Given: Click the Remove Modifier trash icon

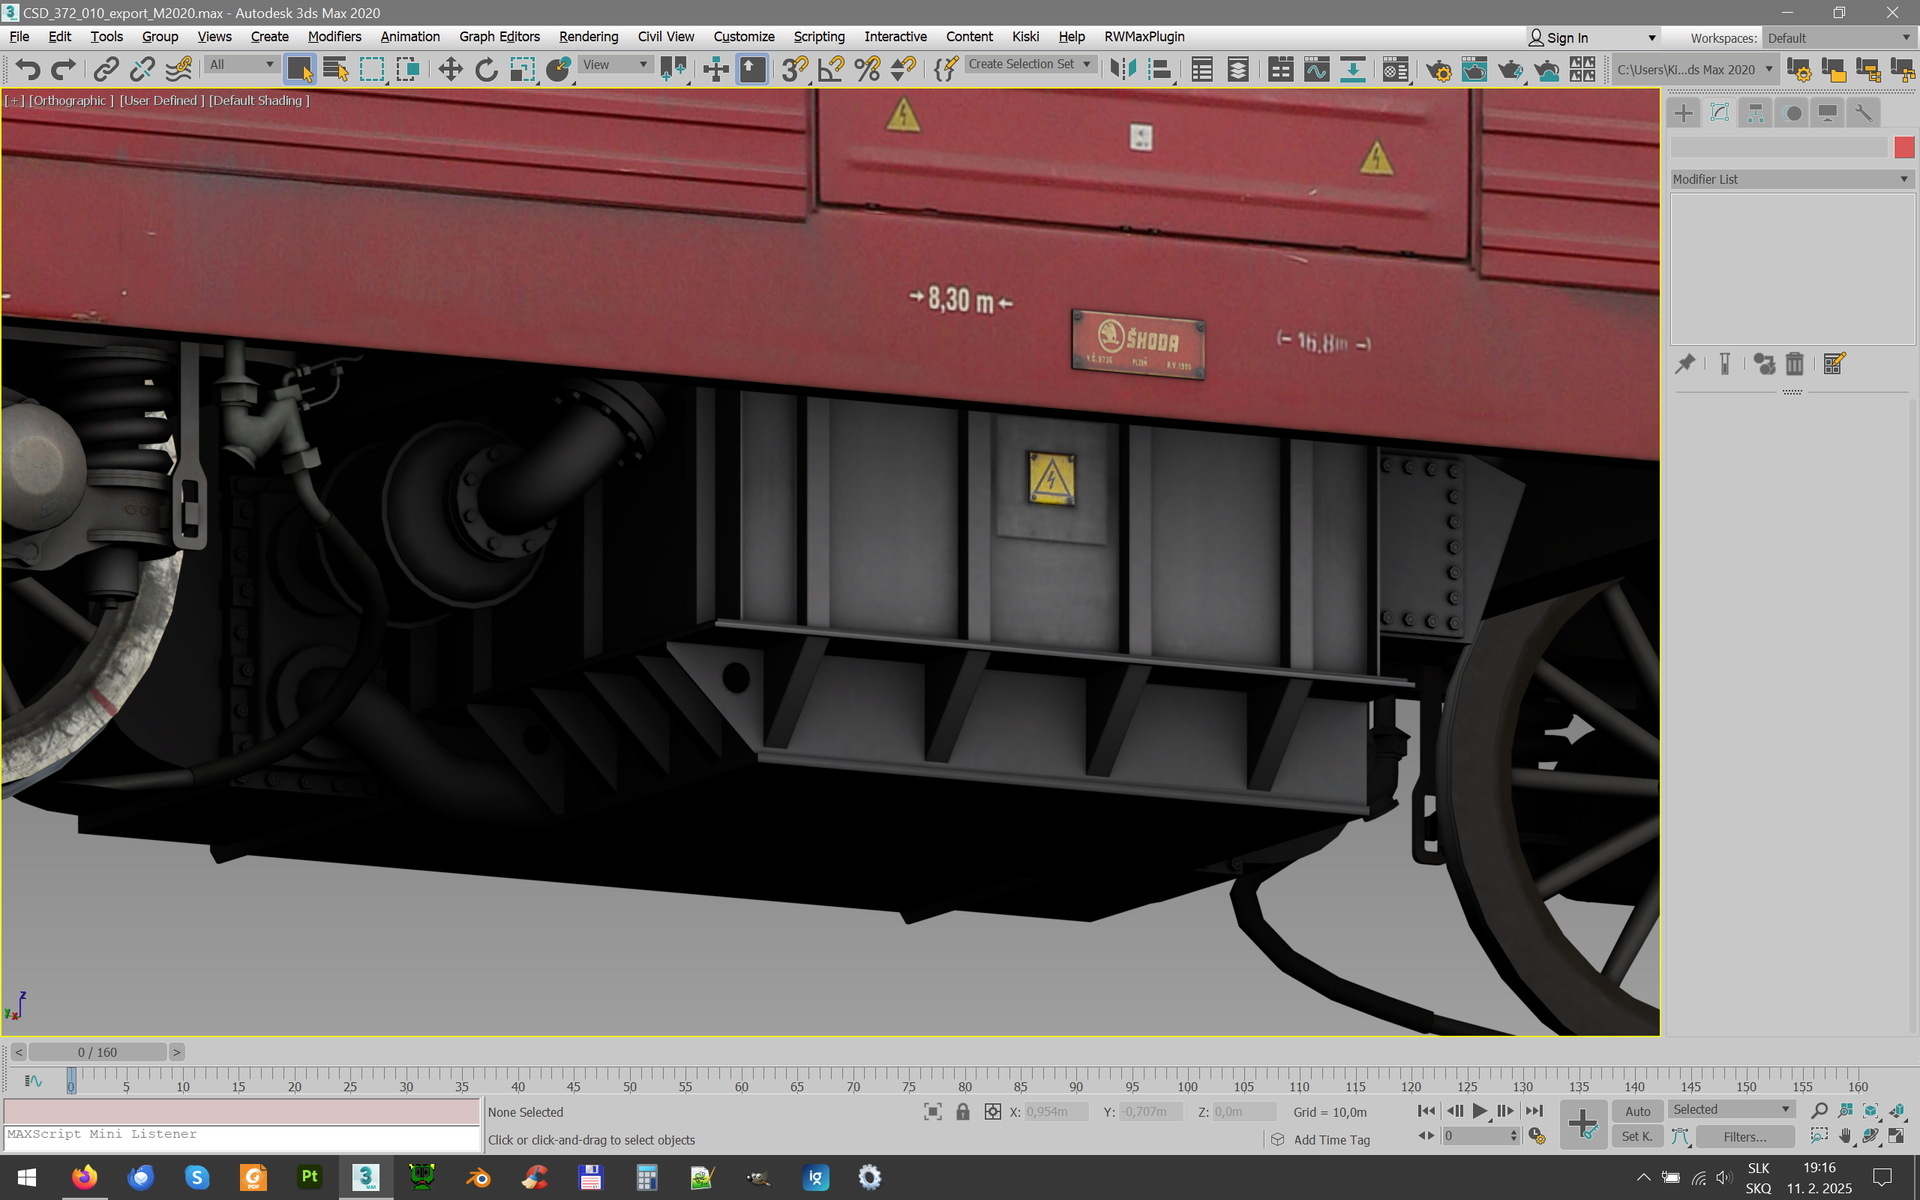Looking at the screenshot, I should click(x=1795, y=364).
